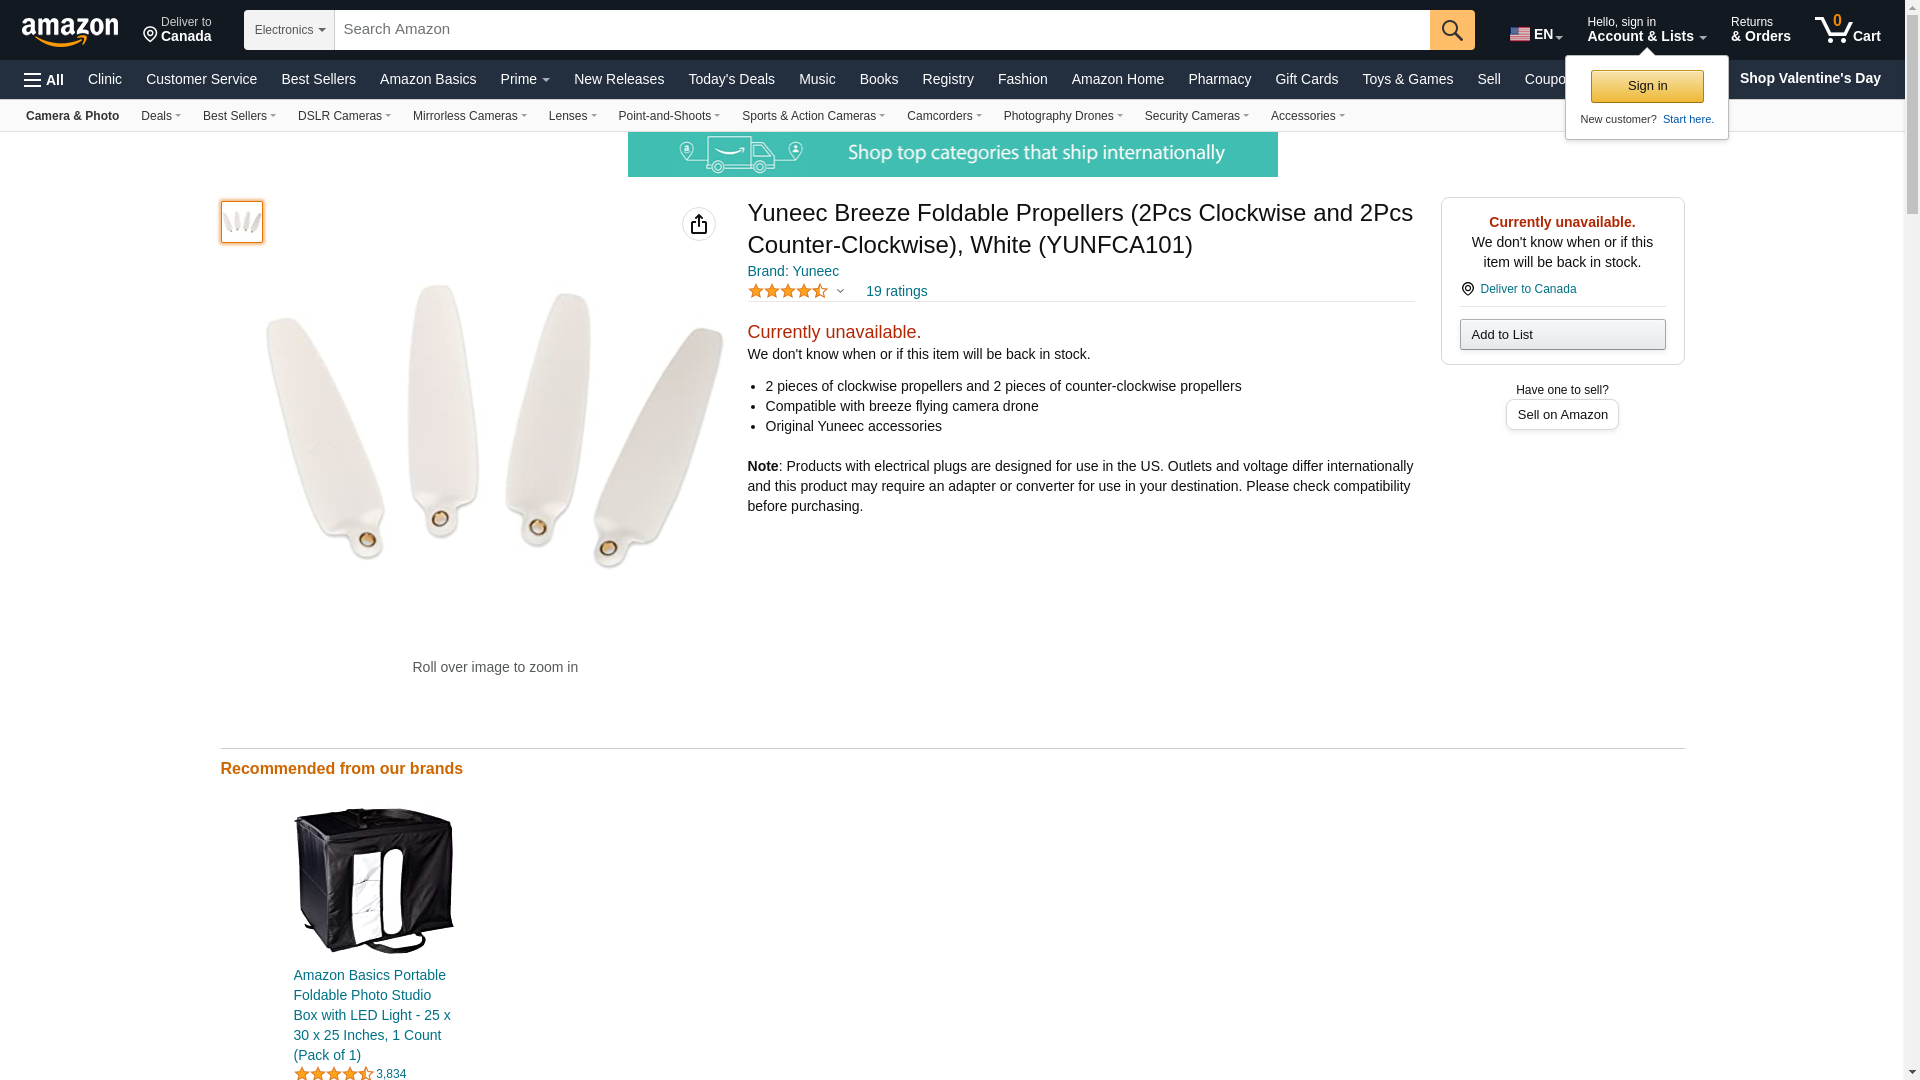Expand the Electronics search category dropdown
The image size is (1920, 1080).
point(289,30)
